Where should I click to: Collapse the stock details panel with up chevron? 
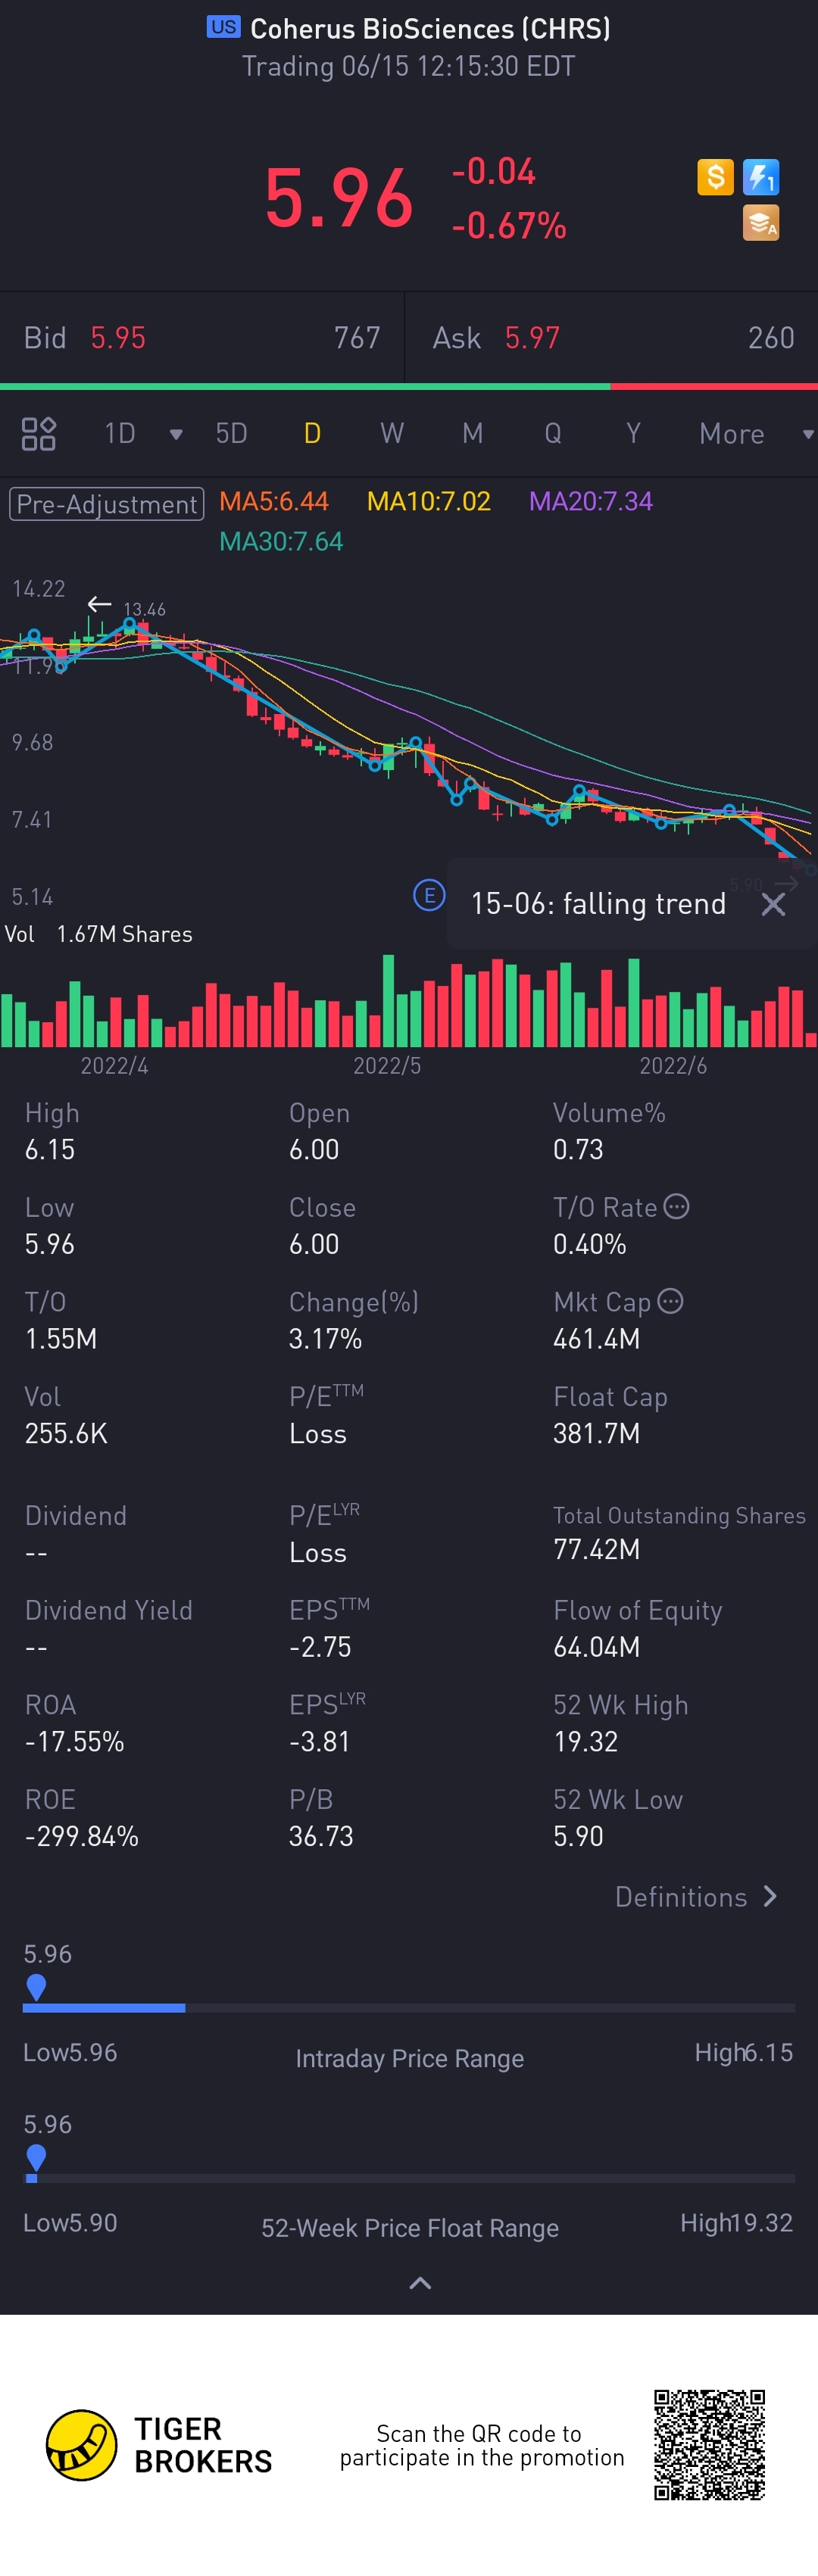tap(421, 2283)
